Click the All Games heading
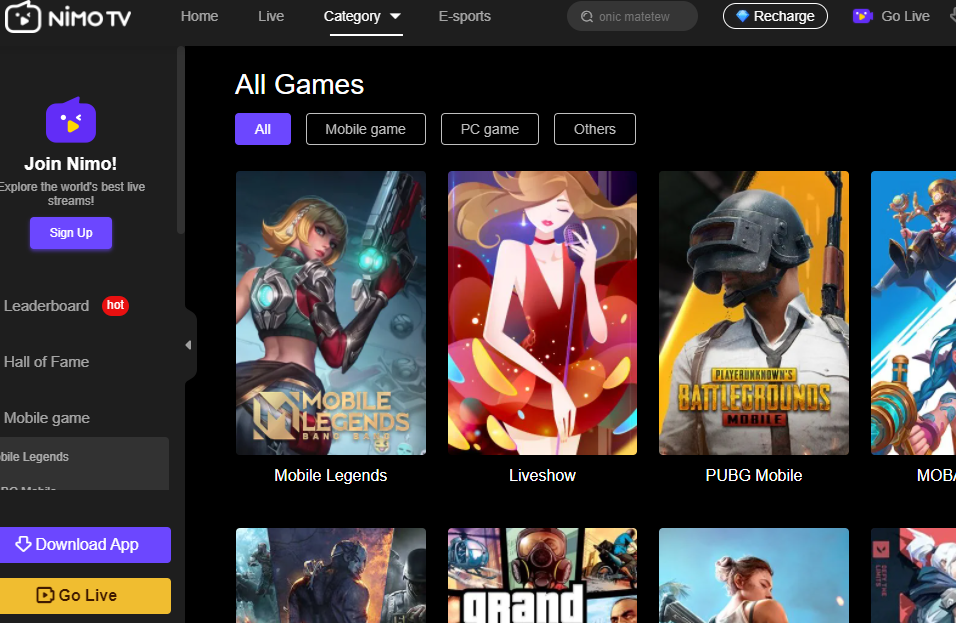This screenshot has width=956, height=623. click(x=299, y=84)
